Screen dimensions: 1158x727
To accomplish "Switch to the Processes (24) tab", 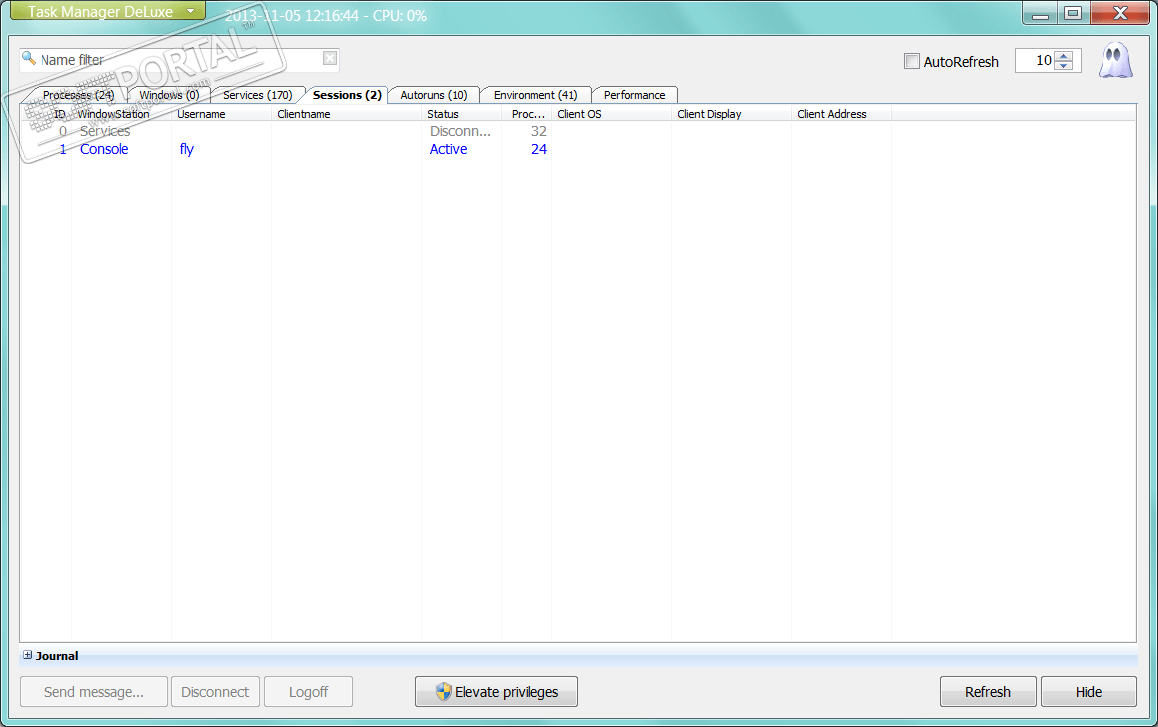I will pos(78,95).
